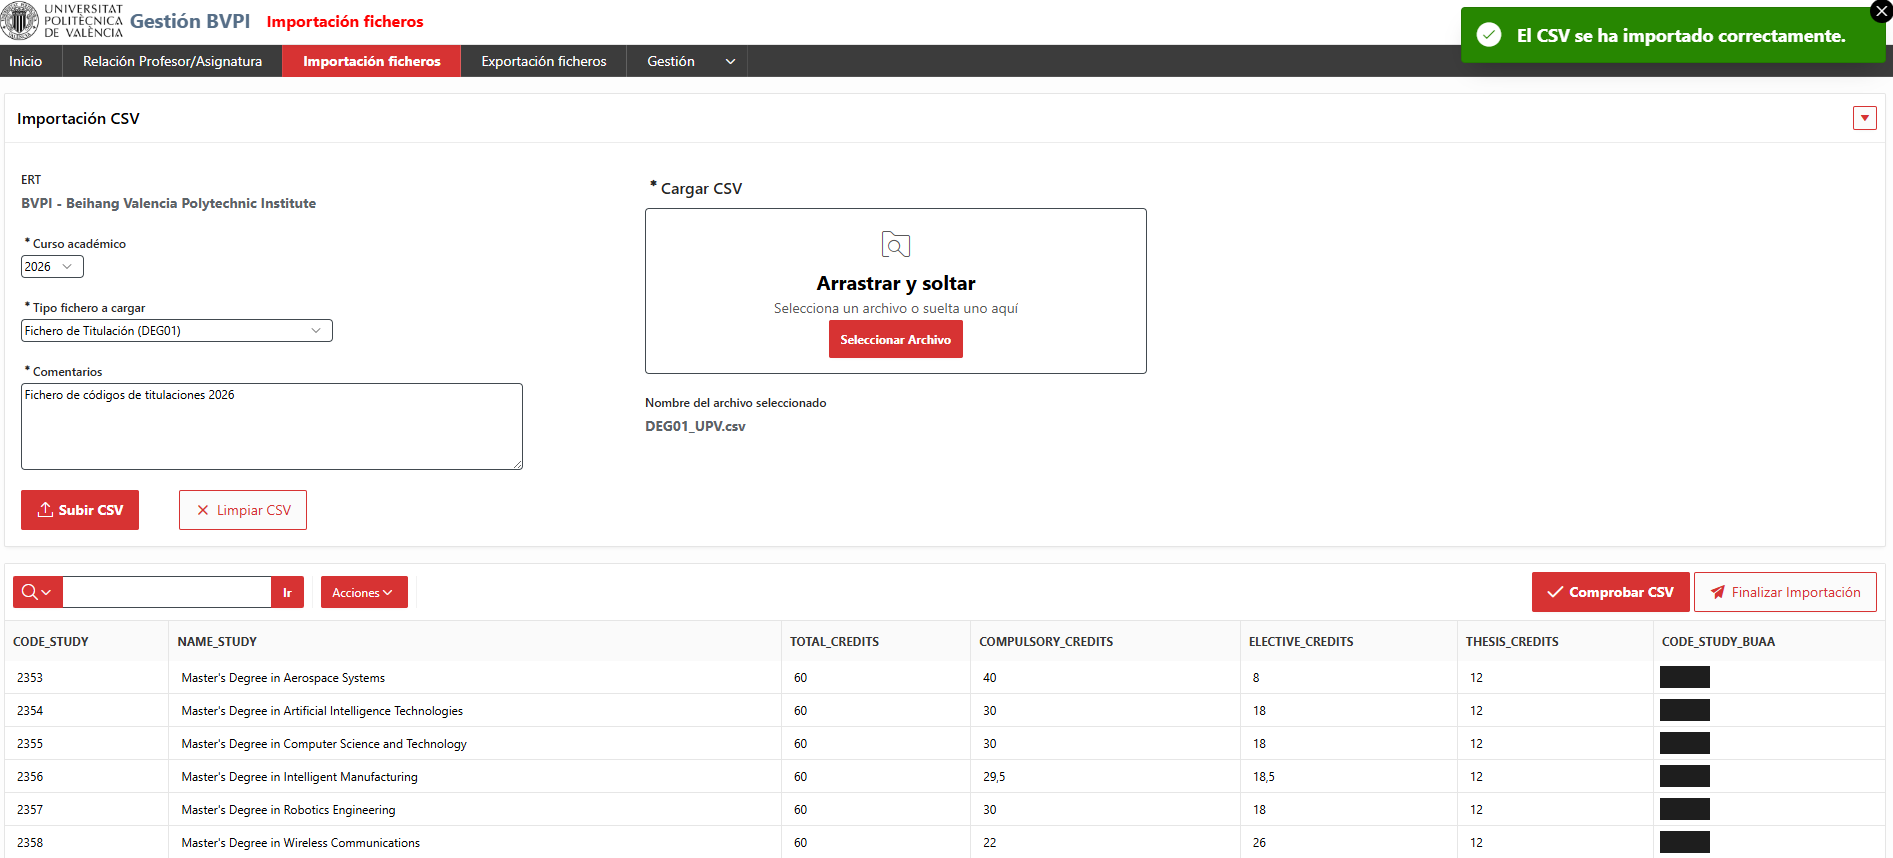Click Finalizar Importación button
The height and width of the screenshot is (858, 1893).
click(1785, 592)
